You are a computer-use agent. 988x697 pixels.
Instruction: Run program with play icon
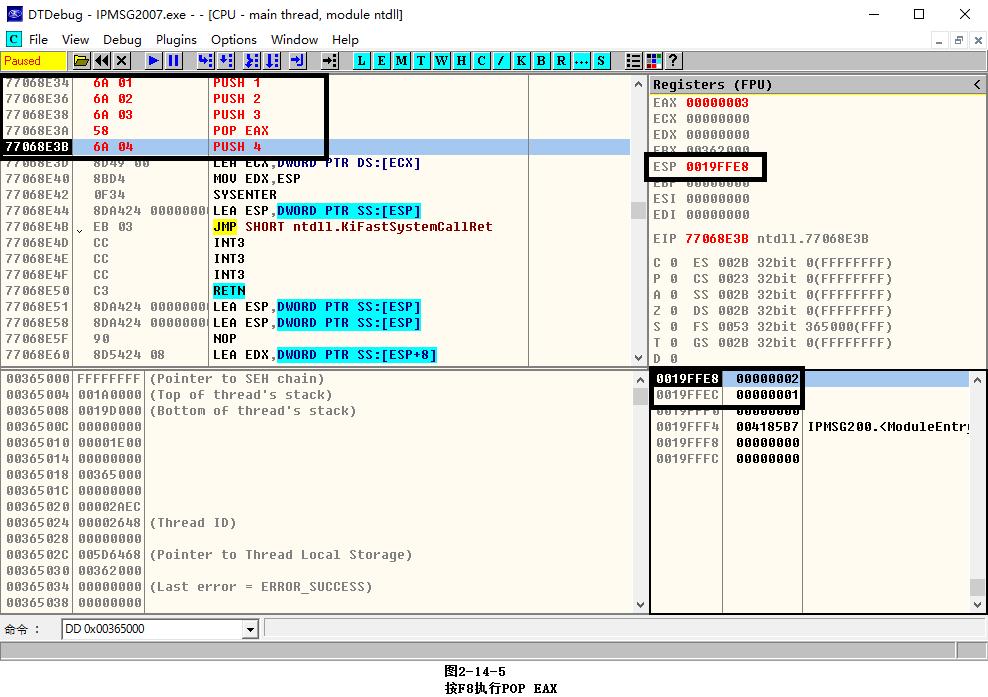[x=154, y=61]
